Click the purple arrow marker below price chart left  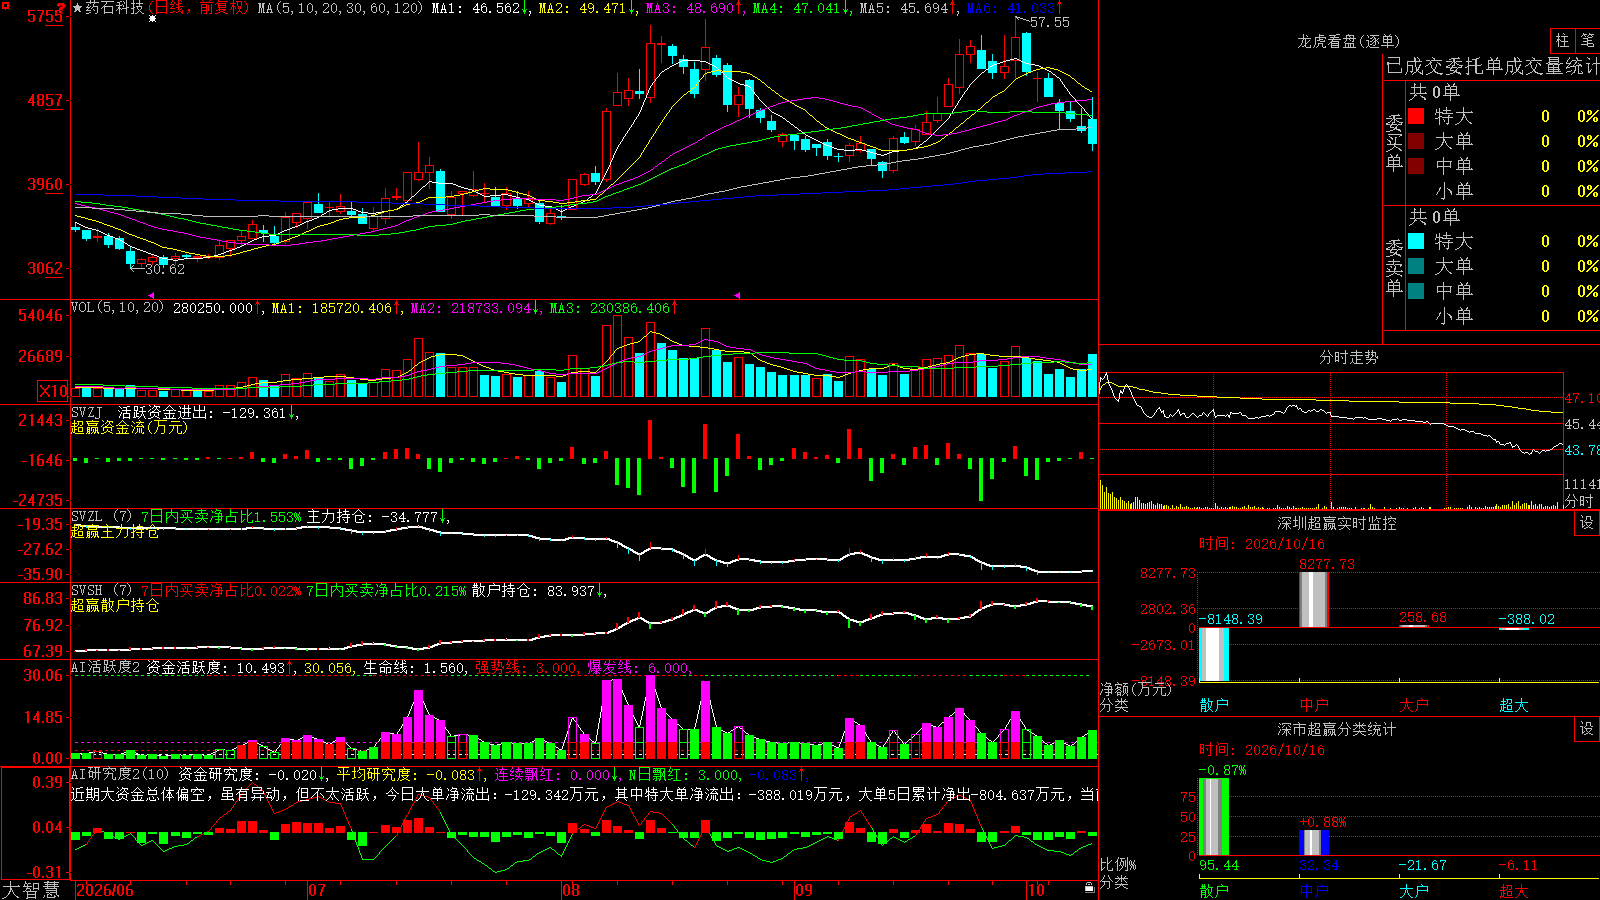pos(151,295)
